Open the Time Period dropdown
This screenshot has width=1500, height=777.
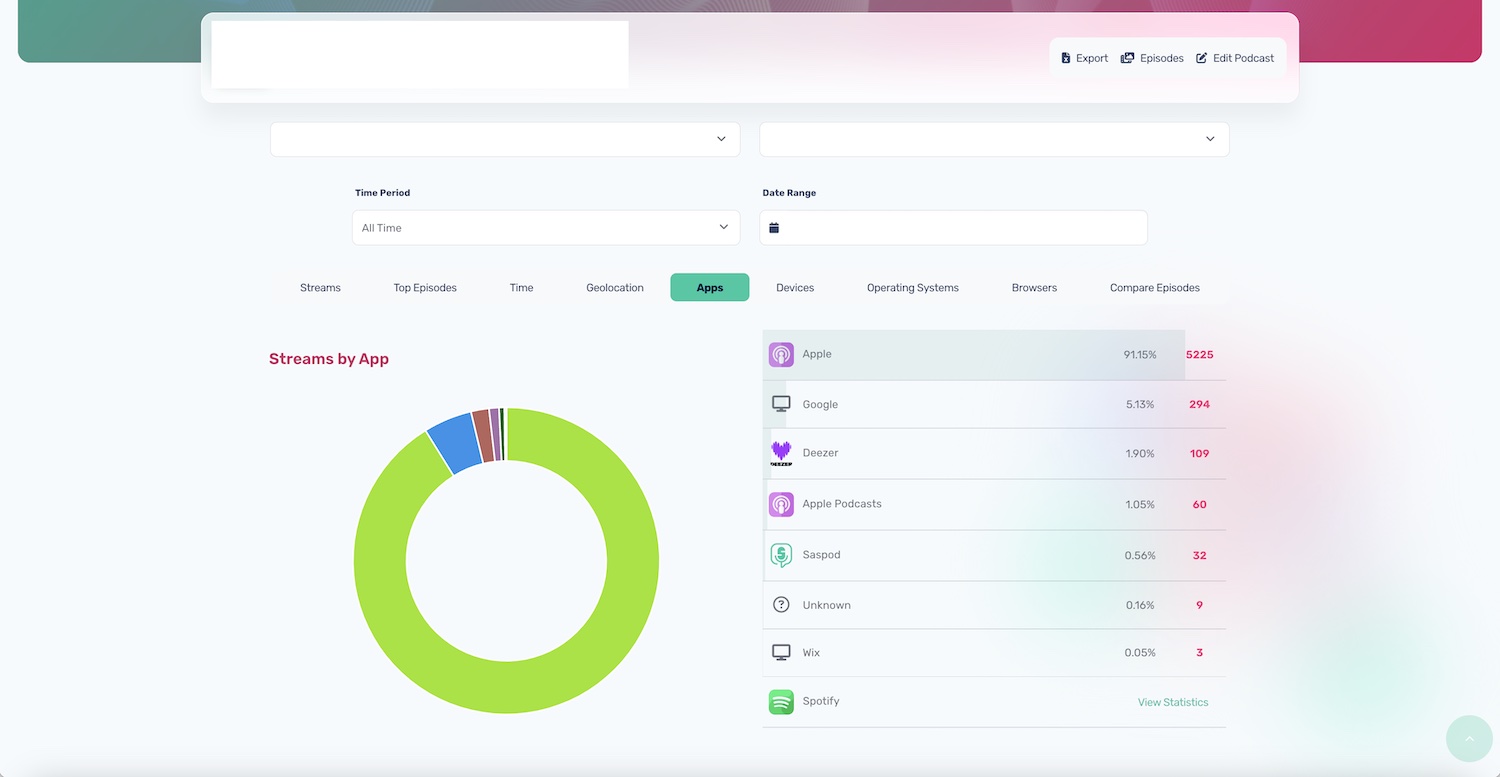(546, 228)
